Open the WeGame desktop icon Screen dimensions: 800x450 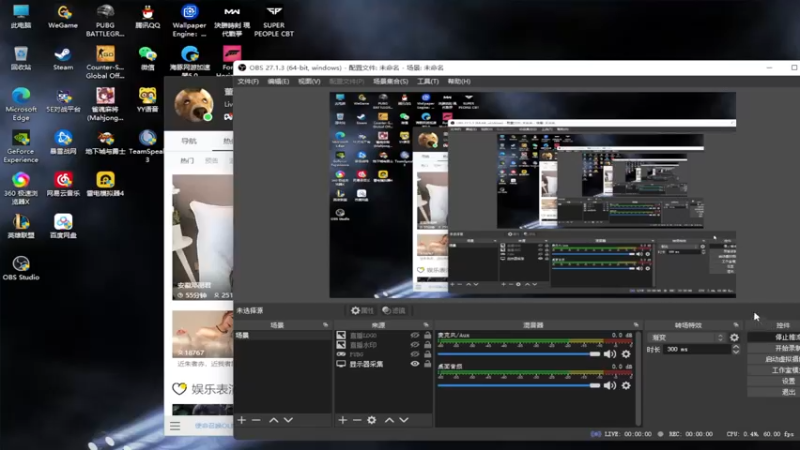tap(63, 16)
